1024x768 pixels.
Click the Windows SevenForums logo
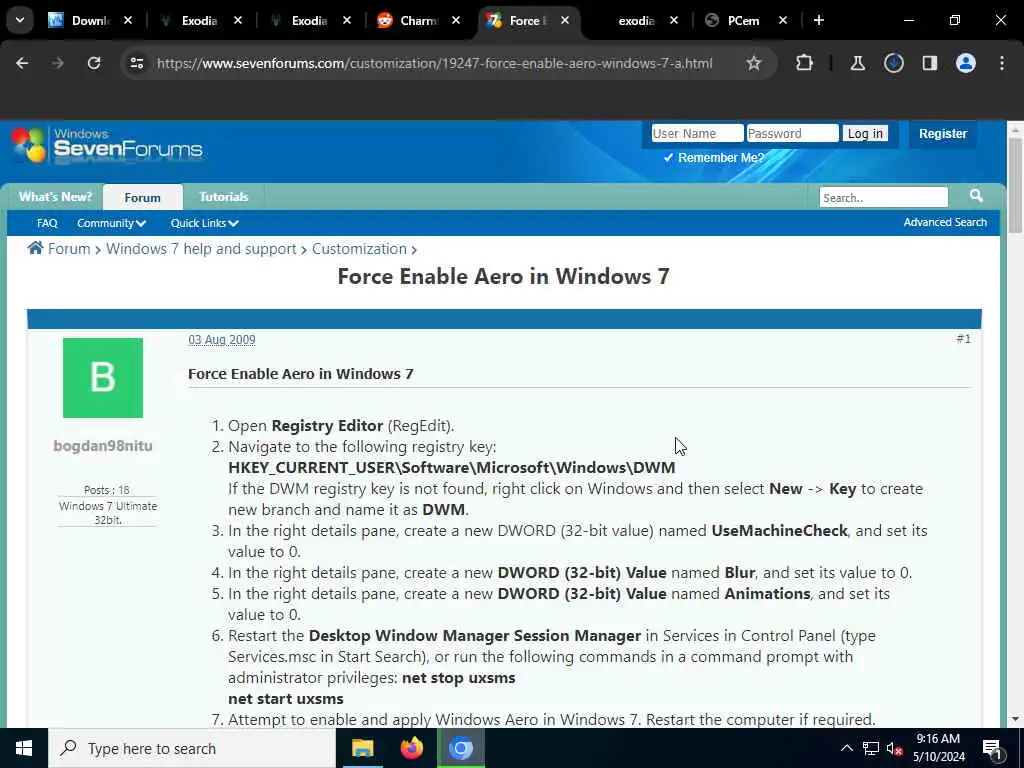(x=107, y=144)
